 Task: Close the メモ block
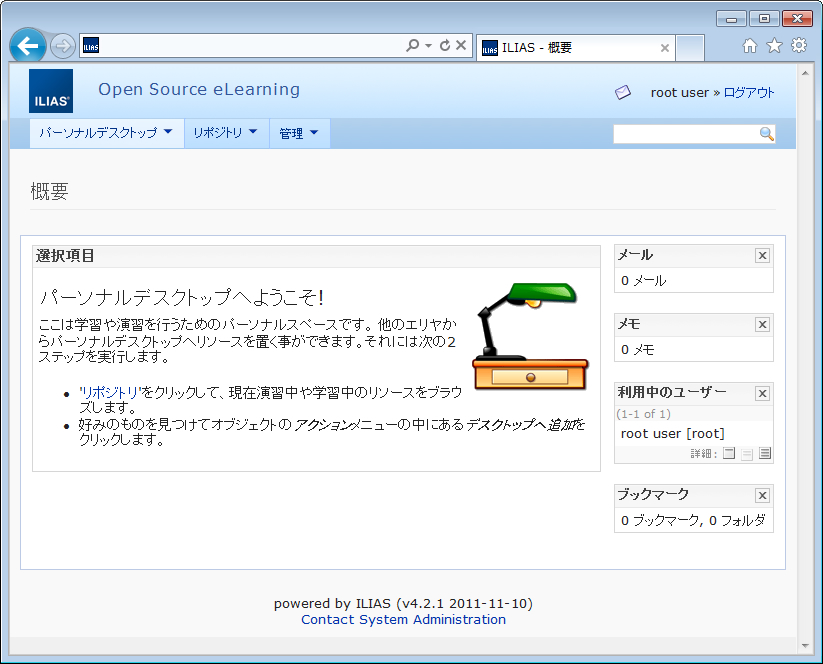(762, 325)
